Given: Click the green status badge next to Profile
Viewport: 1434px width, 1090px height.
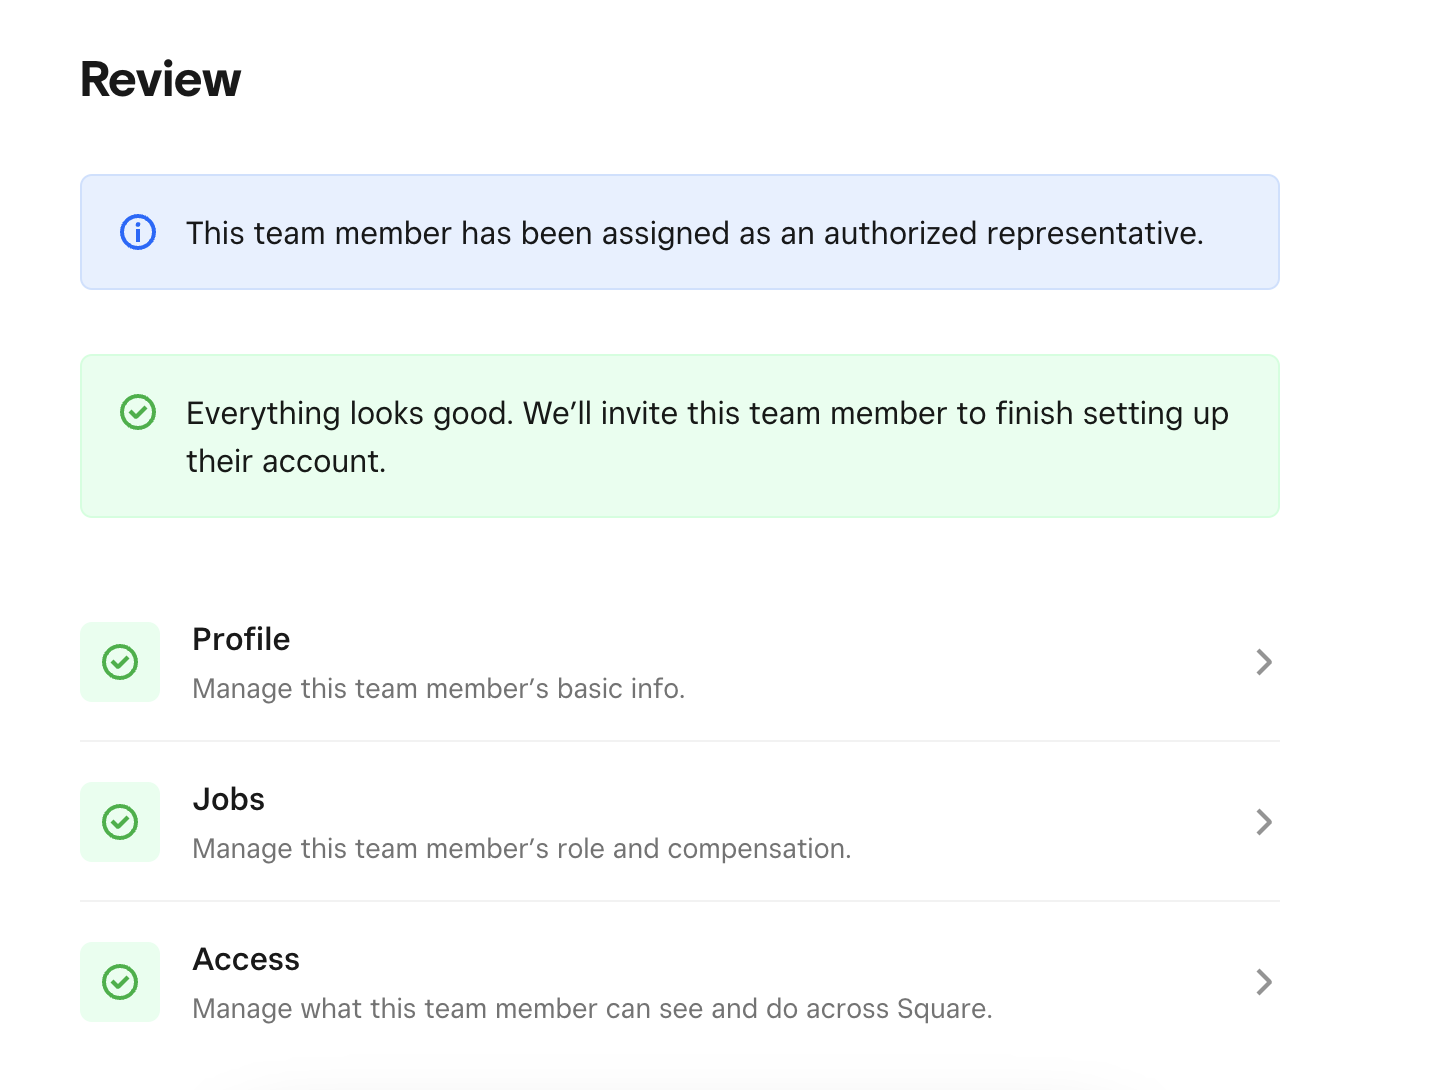Looking at the screenshot, I should point(119,661).
